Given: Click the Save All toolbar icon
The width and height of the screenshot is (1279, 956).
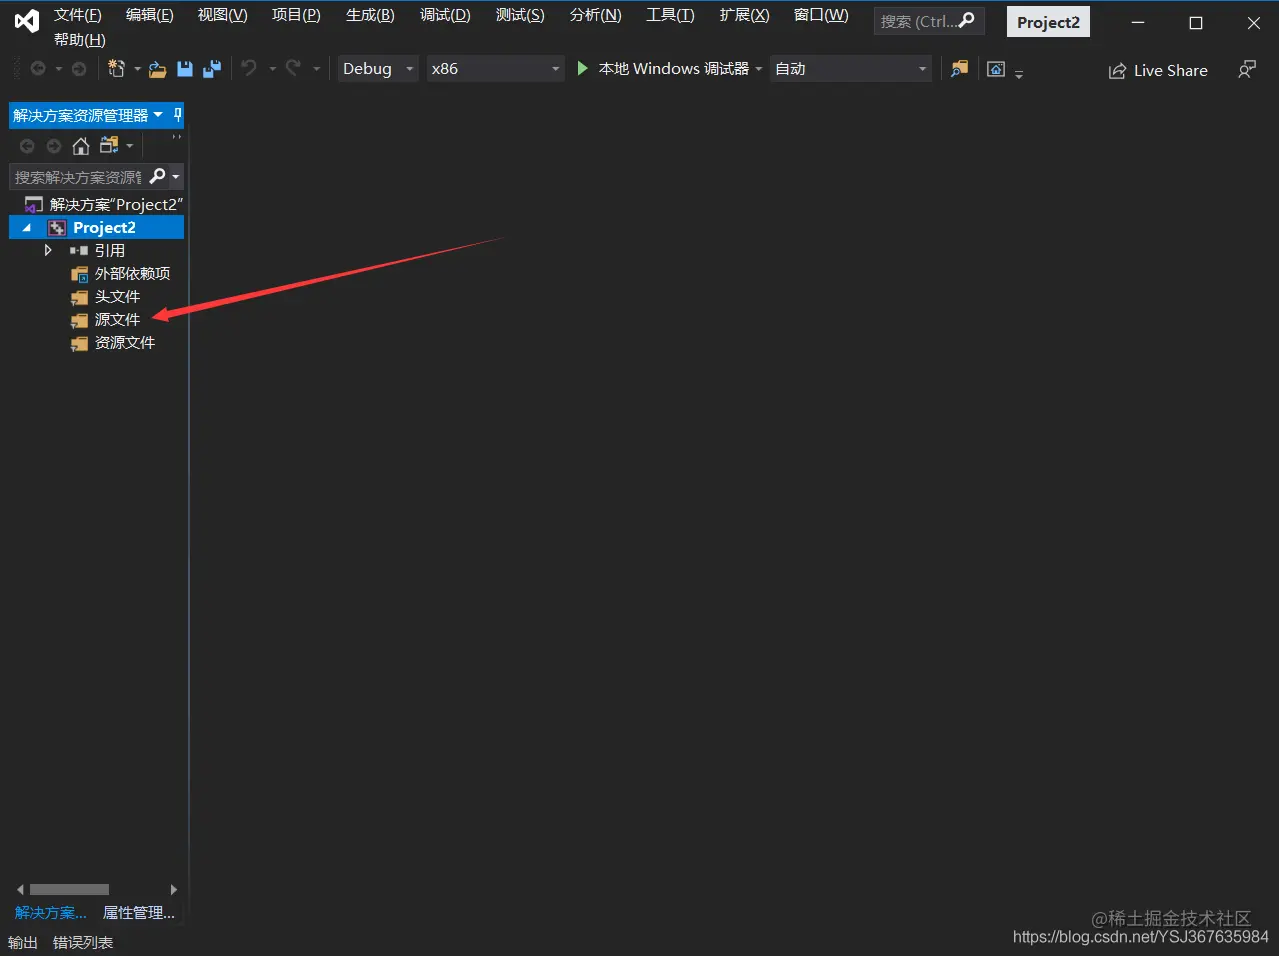Looking at the screenshot, I should [212, 69].
